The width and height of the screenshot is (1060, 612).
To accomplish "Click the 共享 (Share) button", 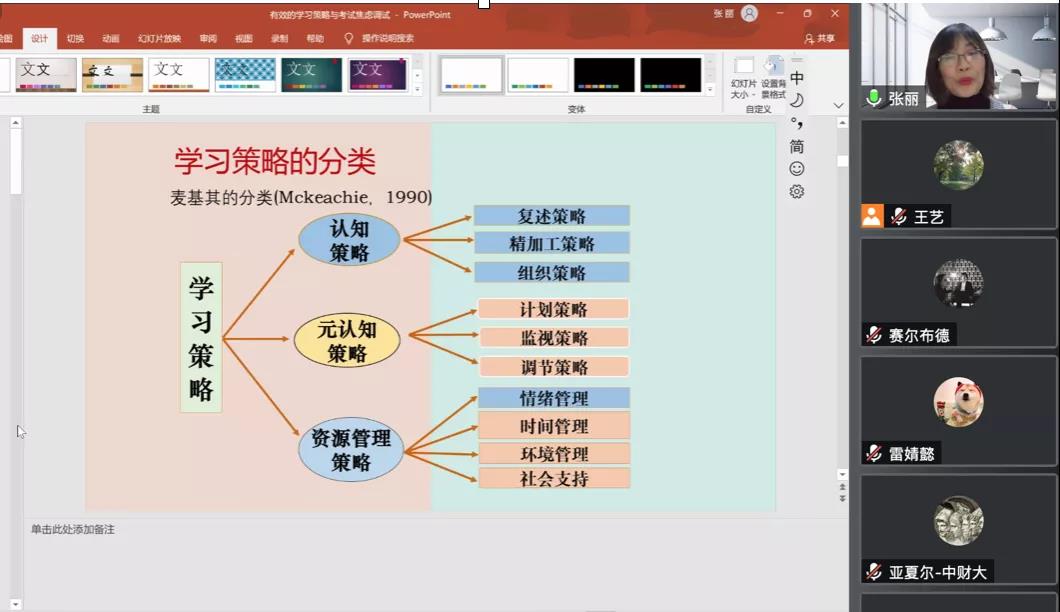I will click(x=819, y=39).
